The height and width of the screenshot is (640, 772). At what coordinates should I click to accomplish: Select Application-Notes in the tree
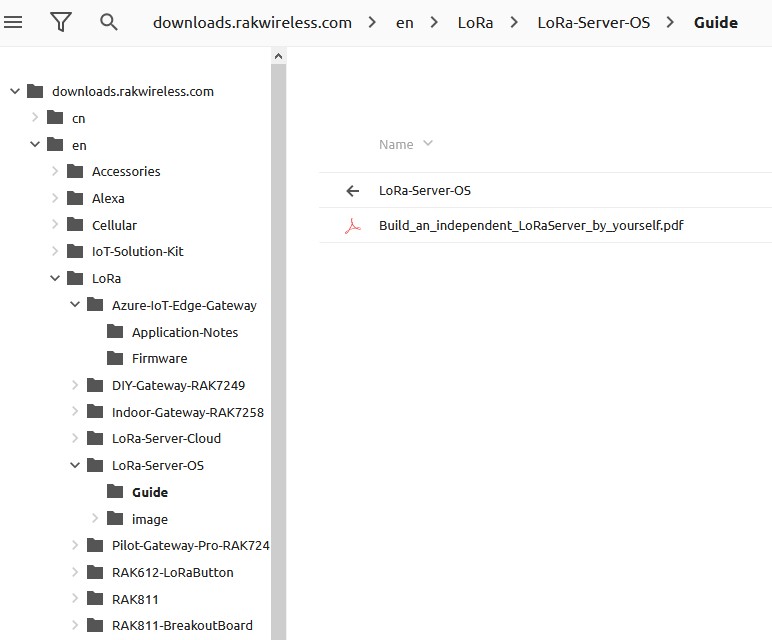[x=185, y=332]
